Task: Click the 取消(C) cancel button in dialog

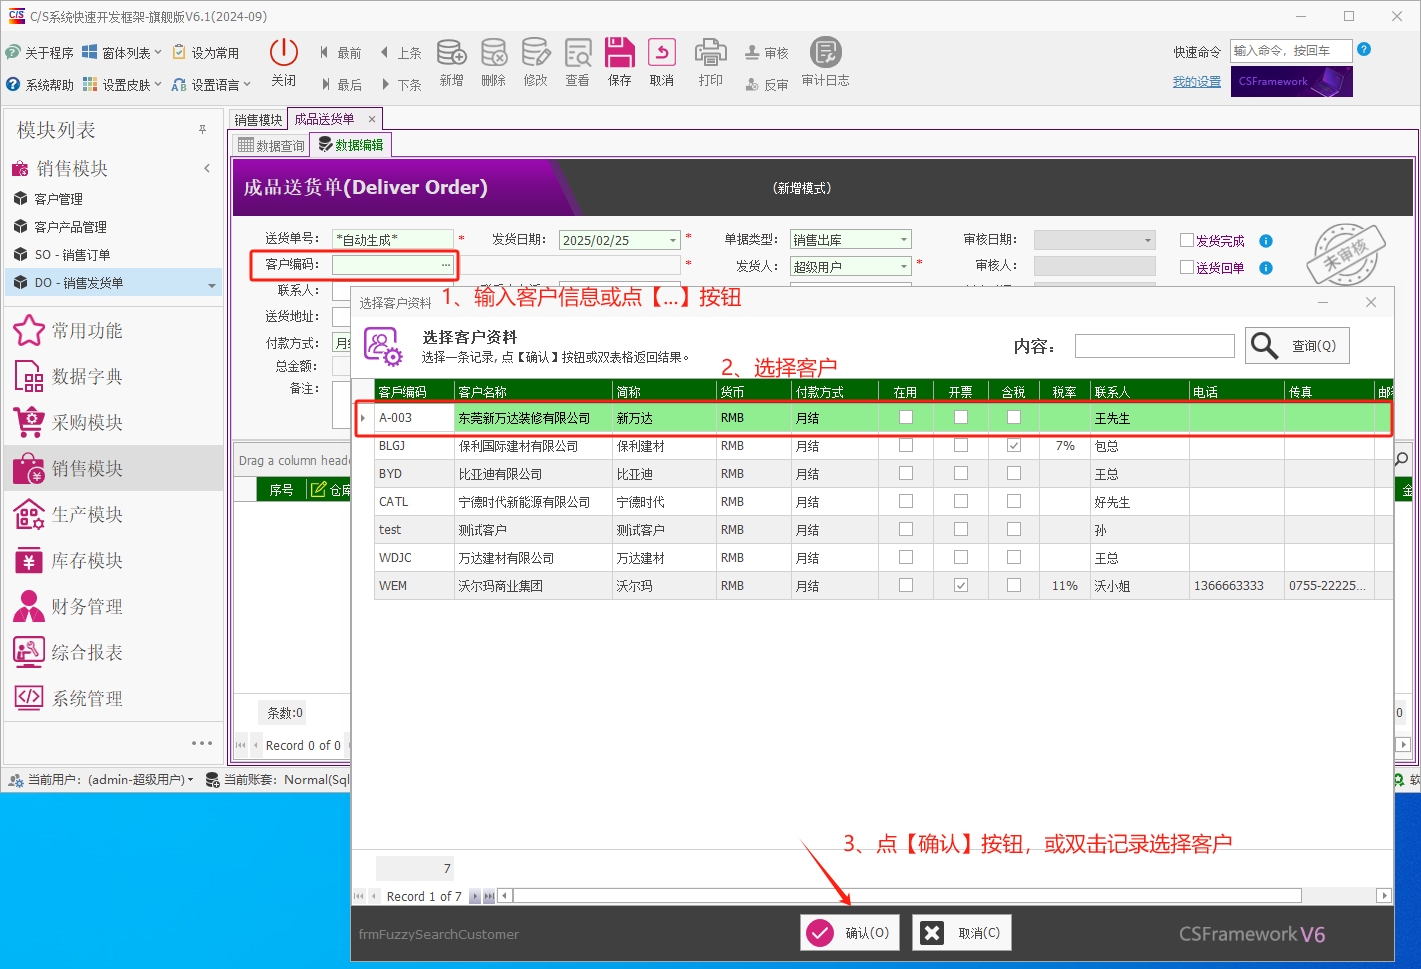Action: [961, 933]
